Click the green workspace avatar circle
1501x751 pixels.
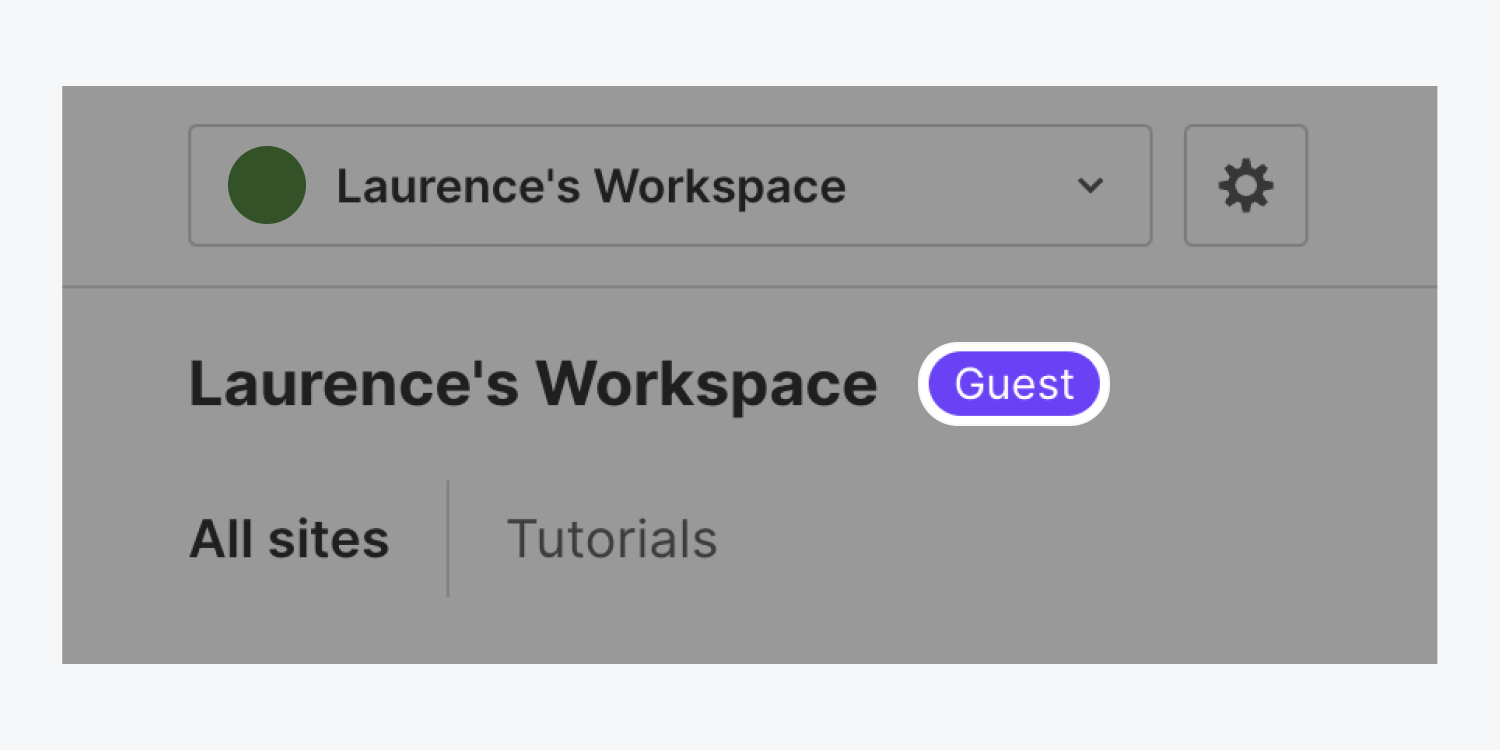266,185
